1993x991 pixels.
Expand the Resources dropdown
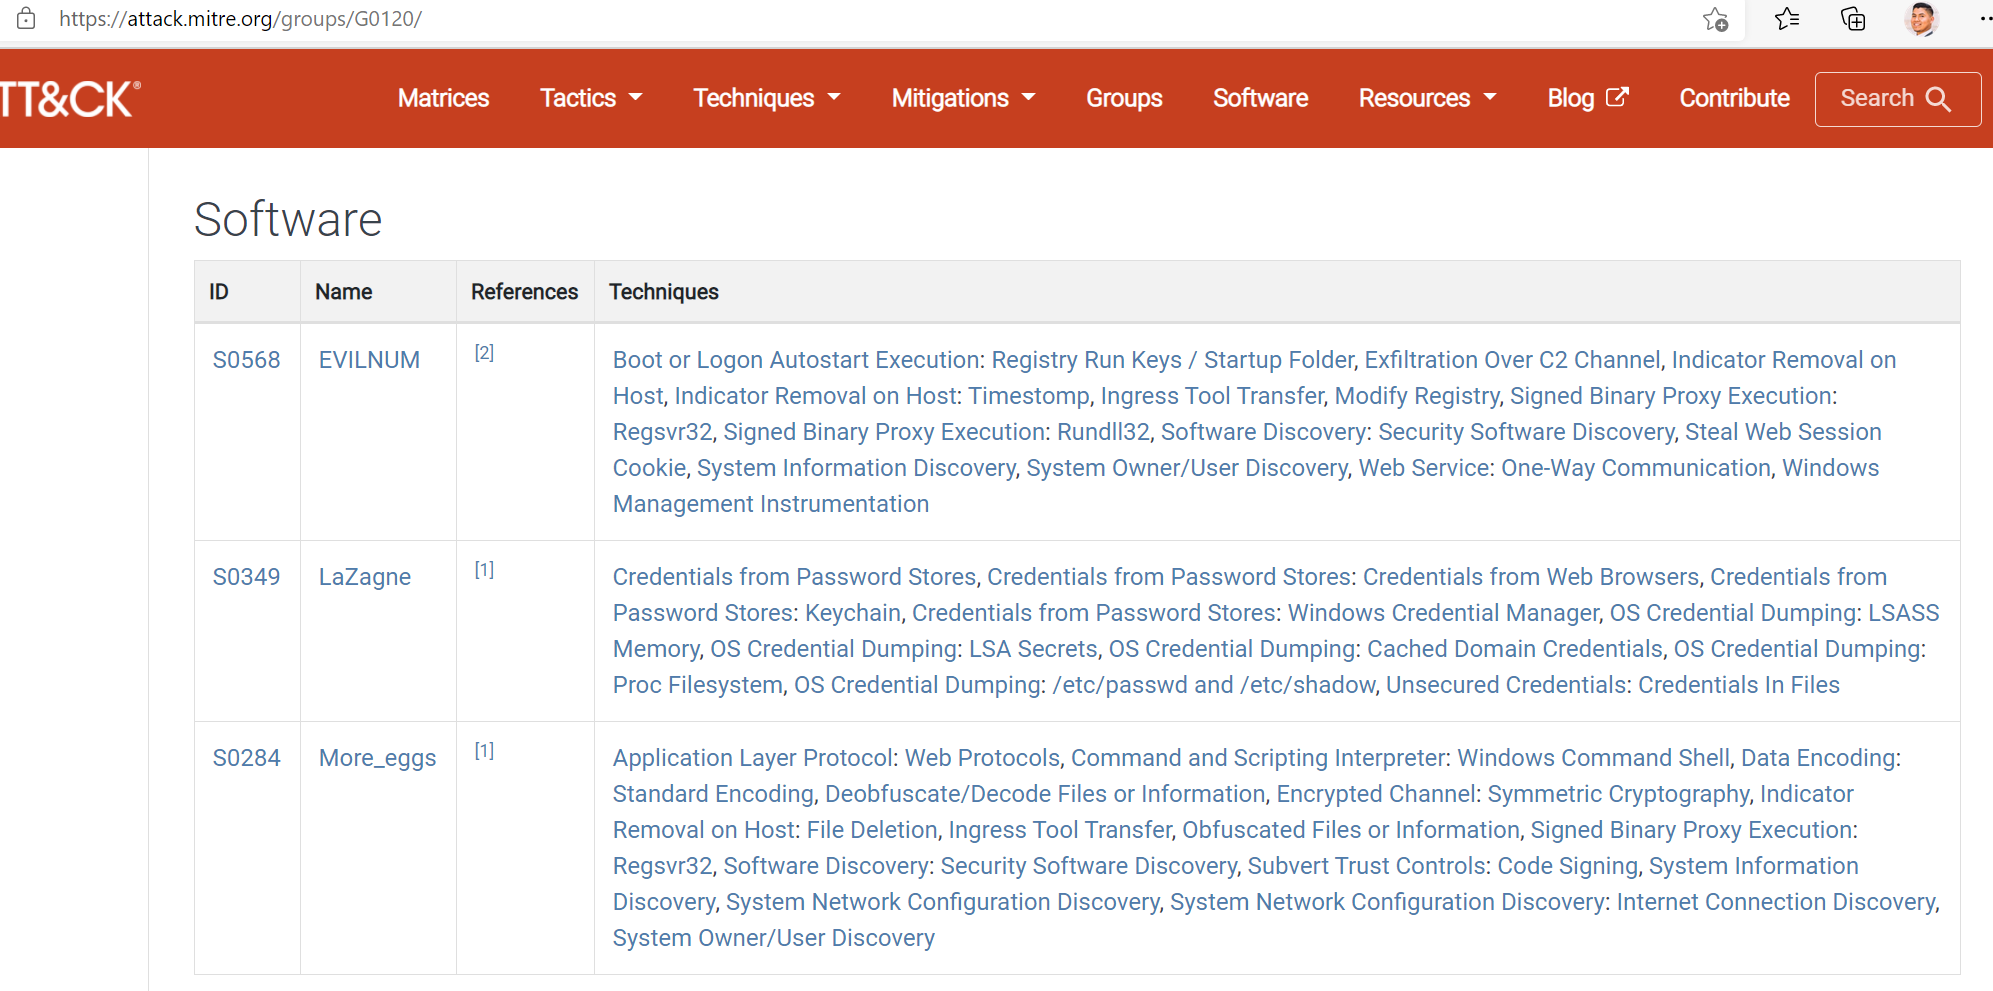pyautogui.click(x=1427, y=98)
